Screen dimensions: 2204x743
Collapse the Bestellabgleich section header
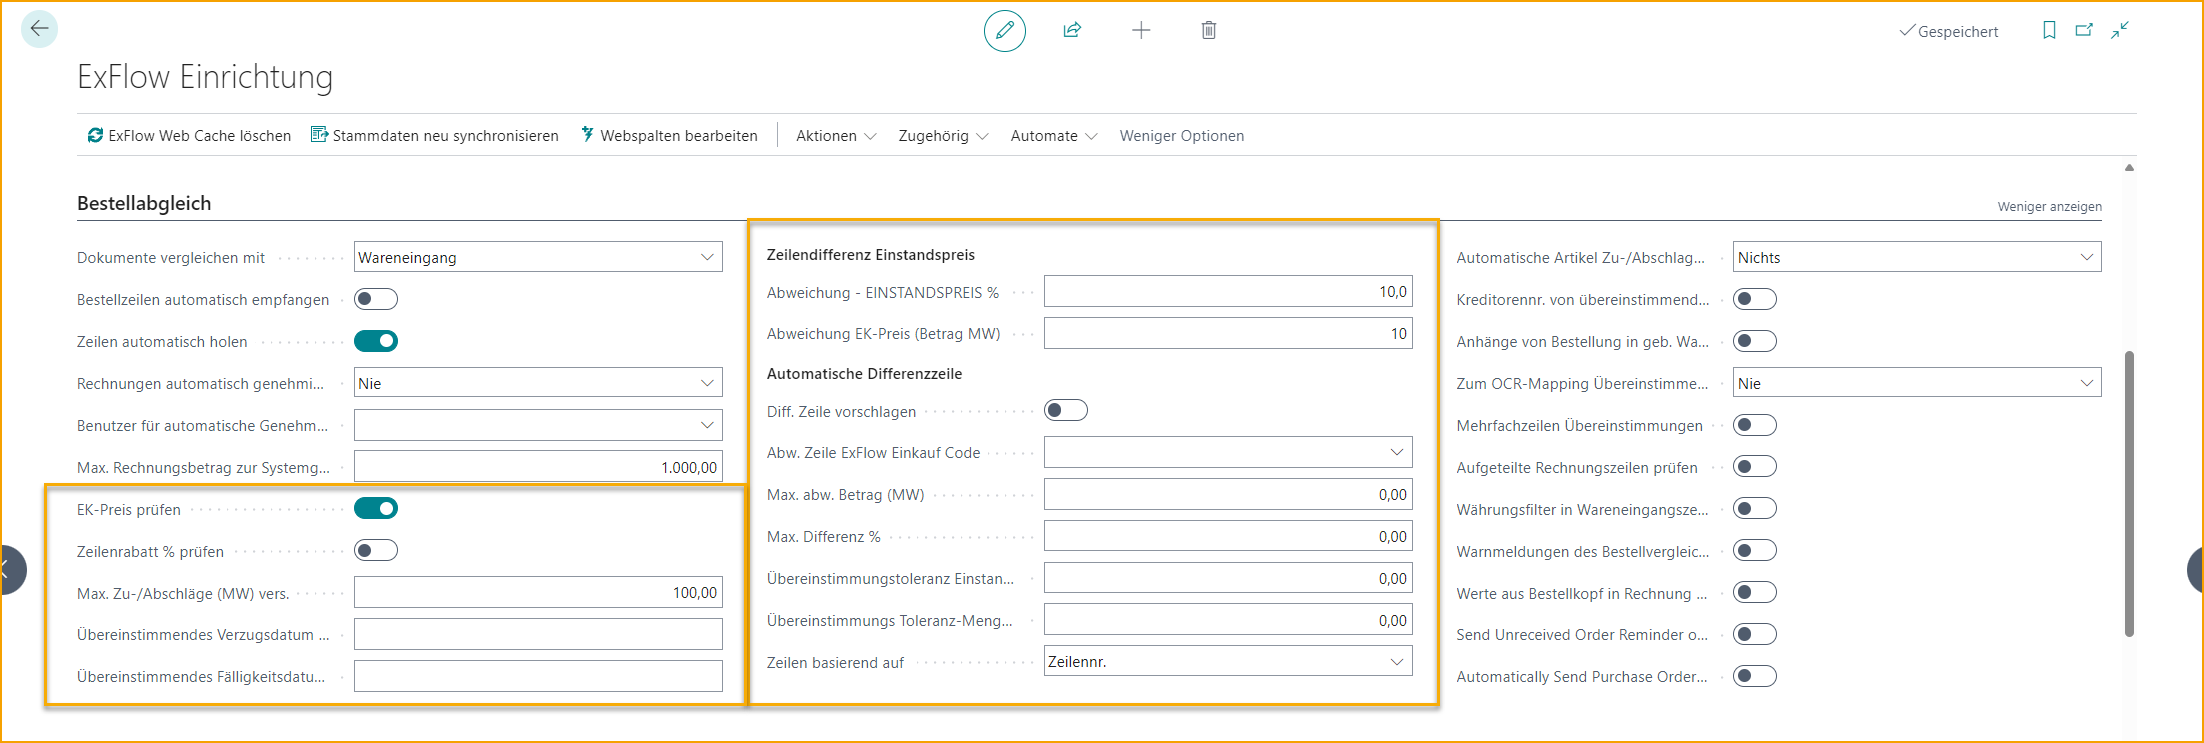[x=144, y=203]
